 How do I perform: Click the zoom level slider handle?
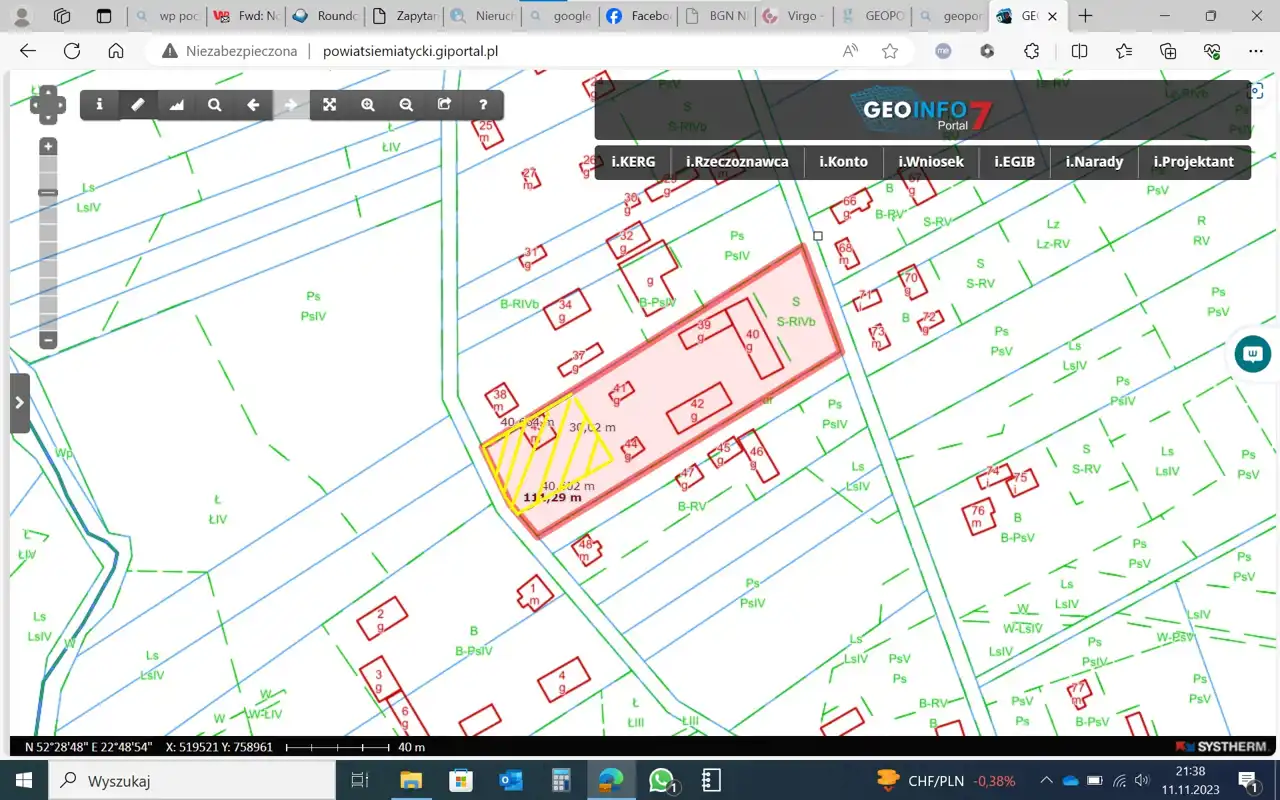click(x=48, y=192)
